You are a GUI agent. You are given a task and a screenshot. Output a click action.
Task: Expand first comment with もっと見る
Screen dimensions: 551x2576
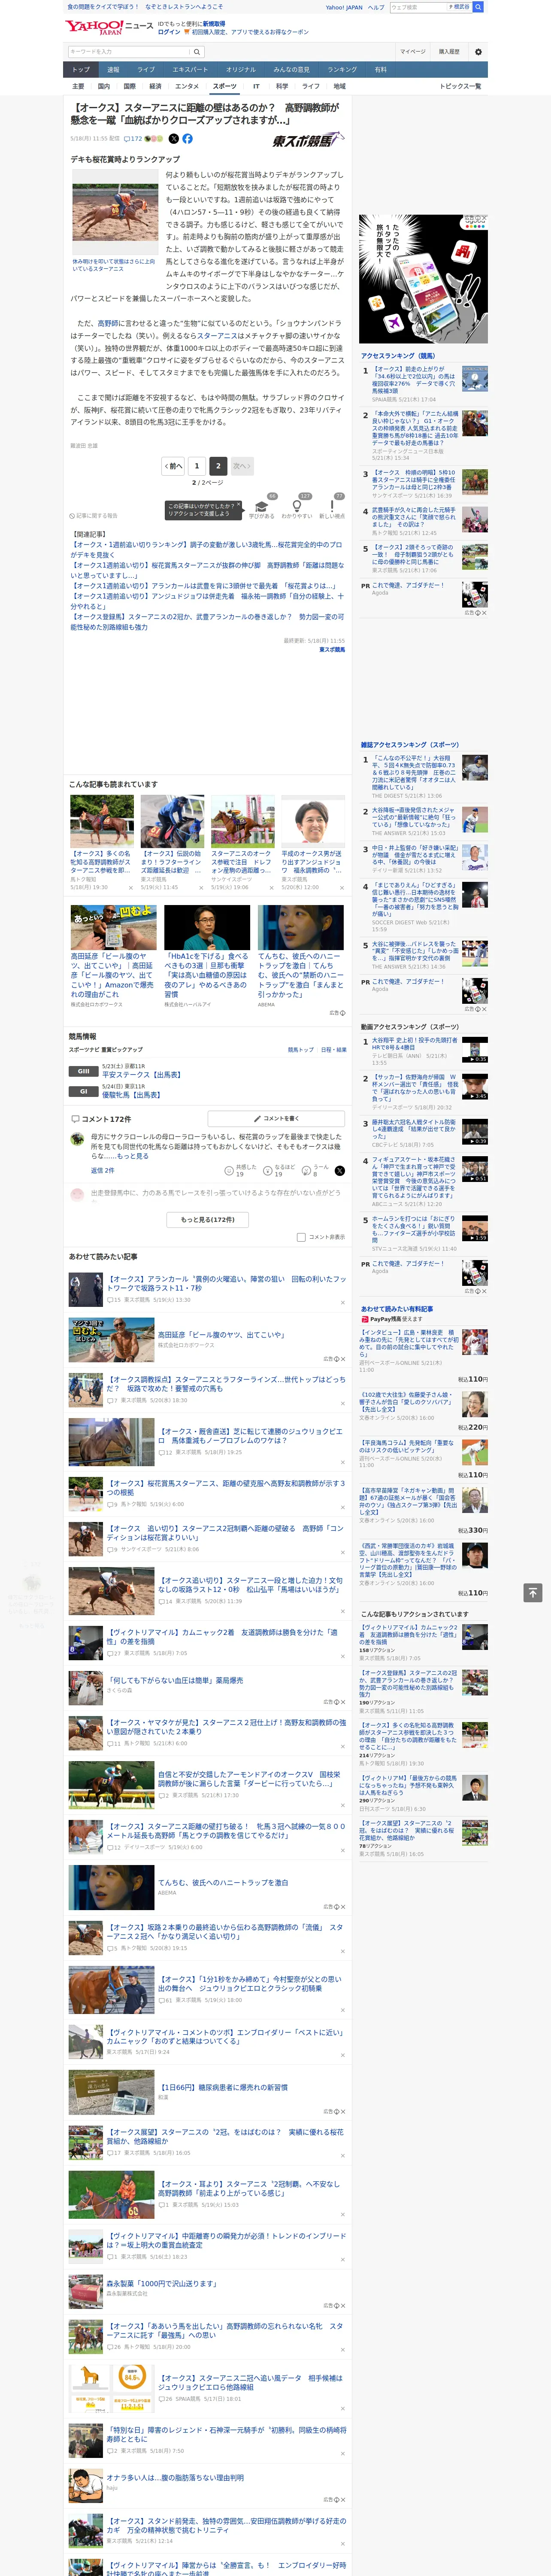[x=132, y=1156]
